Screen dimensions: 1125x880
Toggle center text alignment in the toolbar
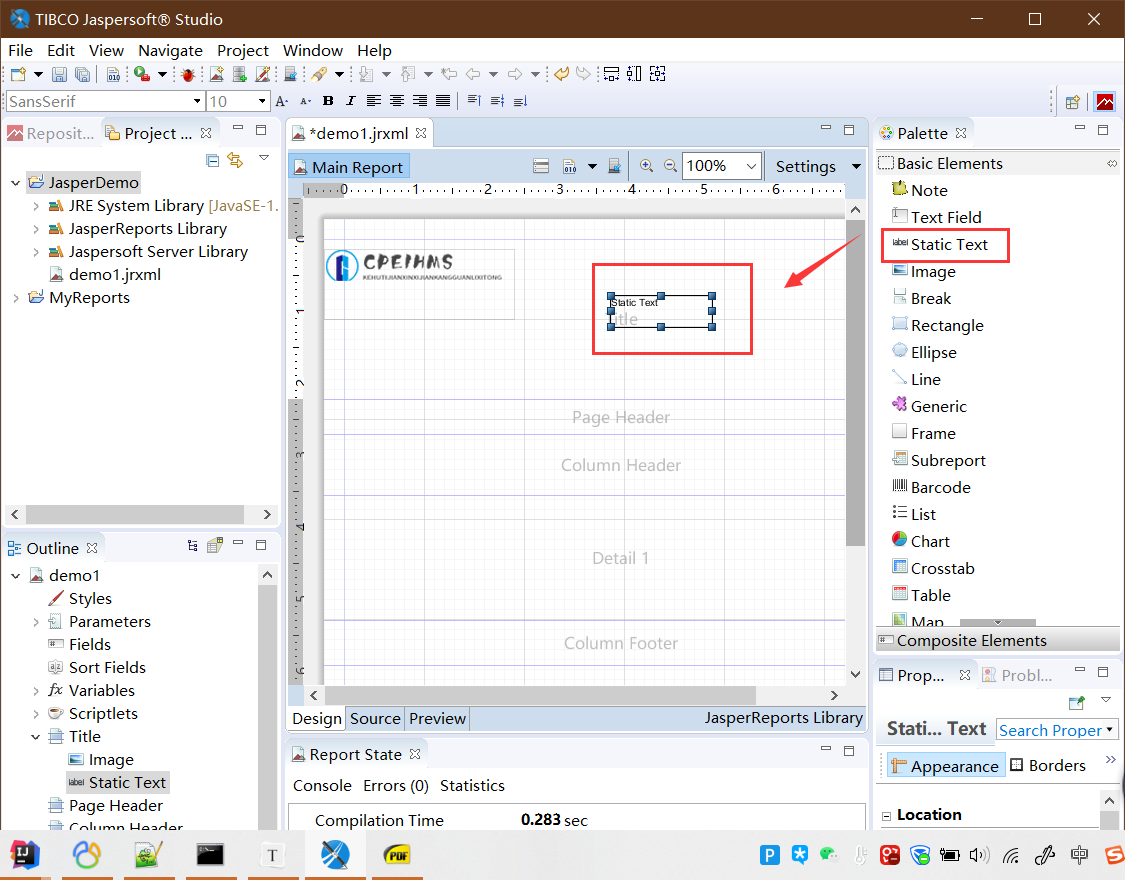tap(396, 101)
